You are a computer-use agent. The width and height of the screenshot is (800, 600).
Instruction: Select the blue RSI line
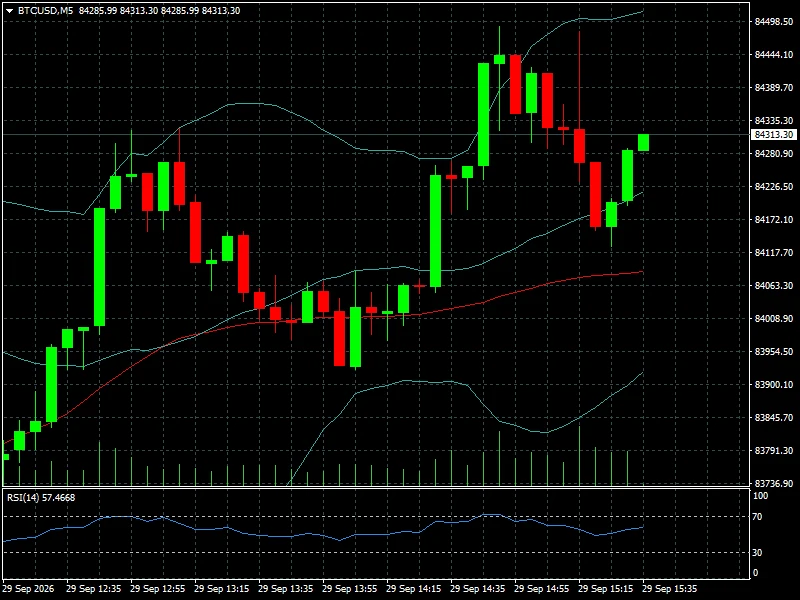click(327, 534)
